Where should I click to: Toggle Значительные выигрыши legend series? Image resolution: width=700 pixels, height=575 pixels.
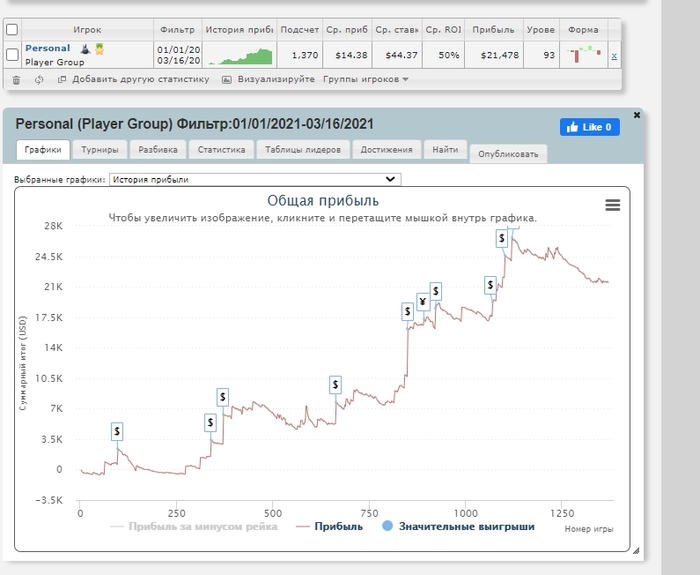(458, 526)
